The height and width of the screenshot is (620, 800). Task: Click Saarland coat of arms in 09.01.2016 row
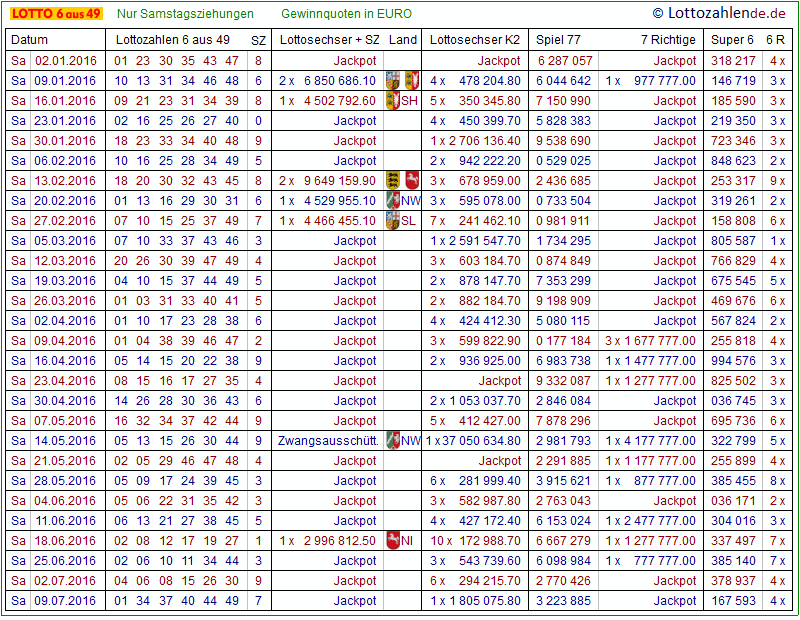coord(392,80)
